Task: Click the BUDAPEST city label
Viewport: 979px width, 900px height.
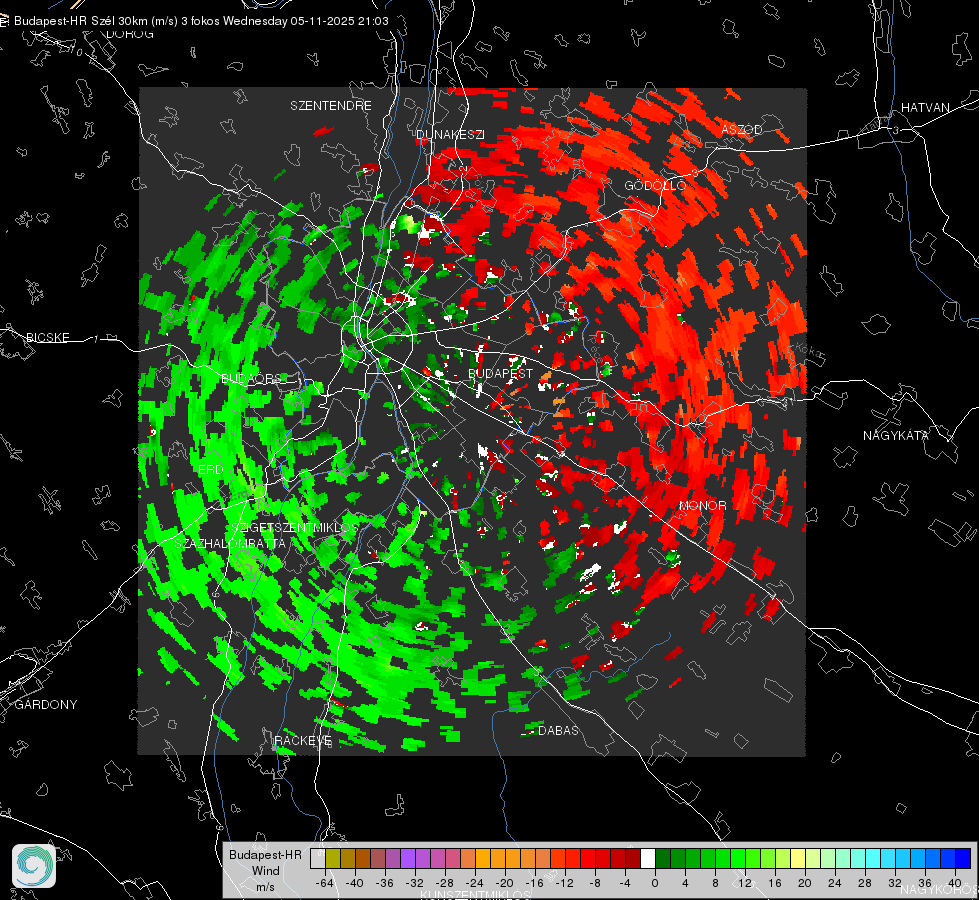Action: [501, 373]
